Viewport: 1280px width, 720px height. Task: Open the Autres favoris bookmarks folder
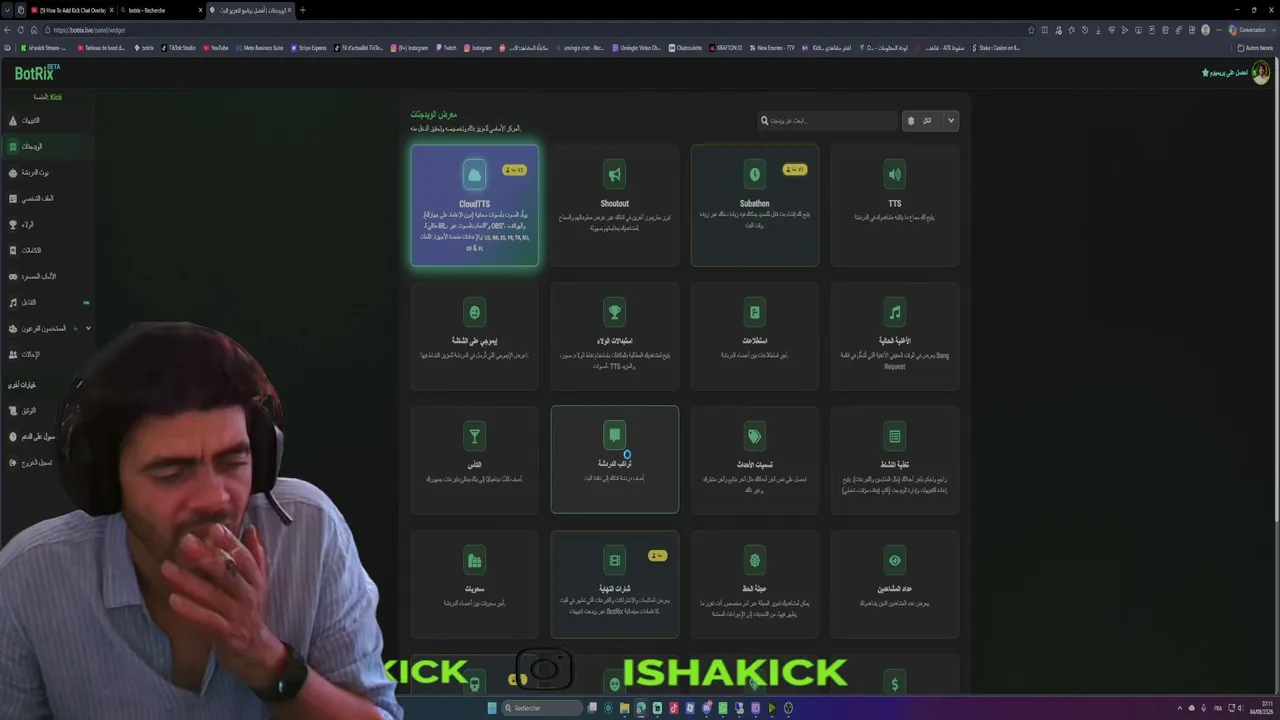pyautogui.click(x=1255, y=47)
